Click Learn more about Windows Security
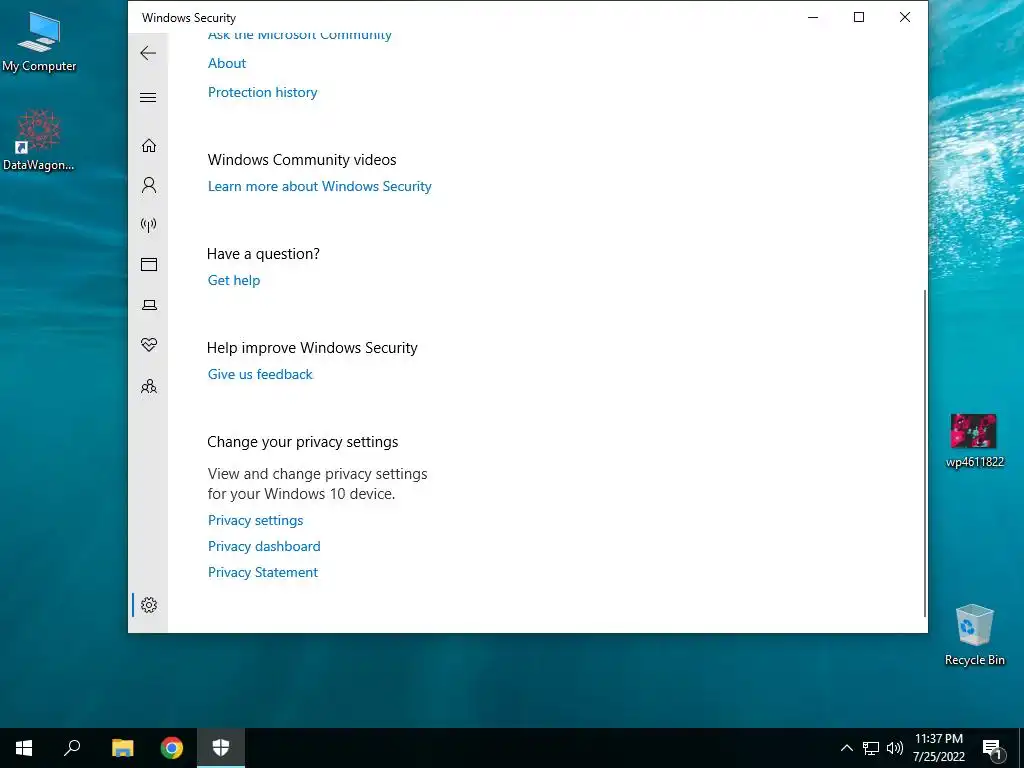Screen dimensions: 1024x768 tap(319, 186)
